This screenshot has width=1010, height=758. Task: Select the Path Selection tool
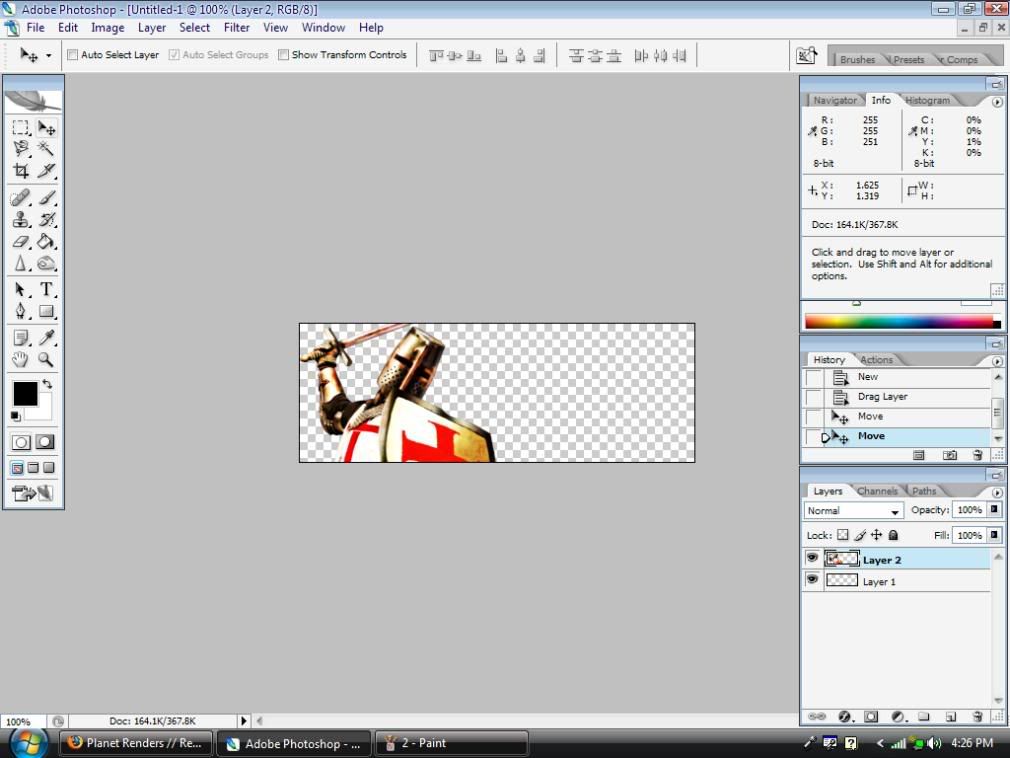pos(21,289)
